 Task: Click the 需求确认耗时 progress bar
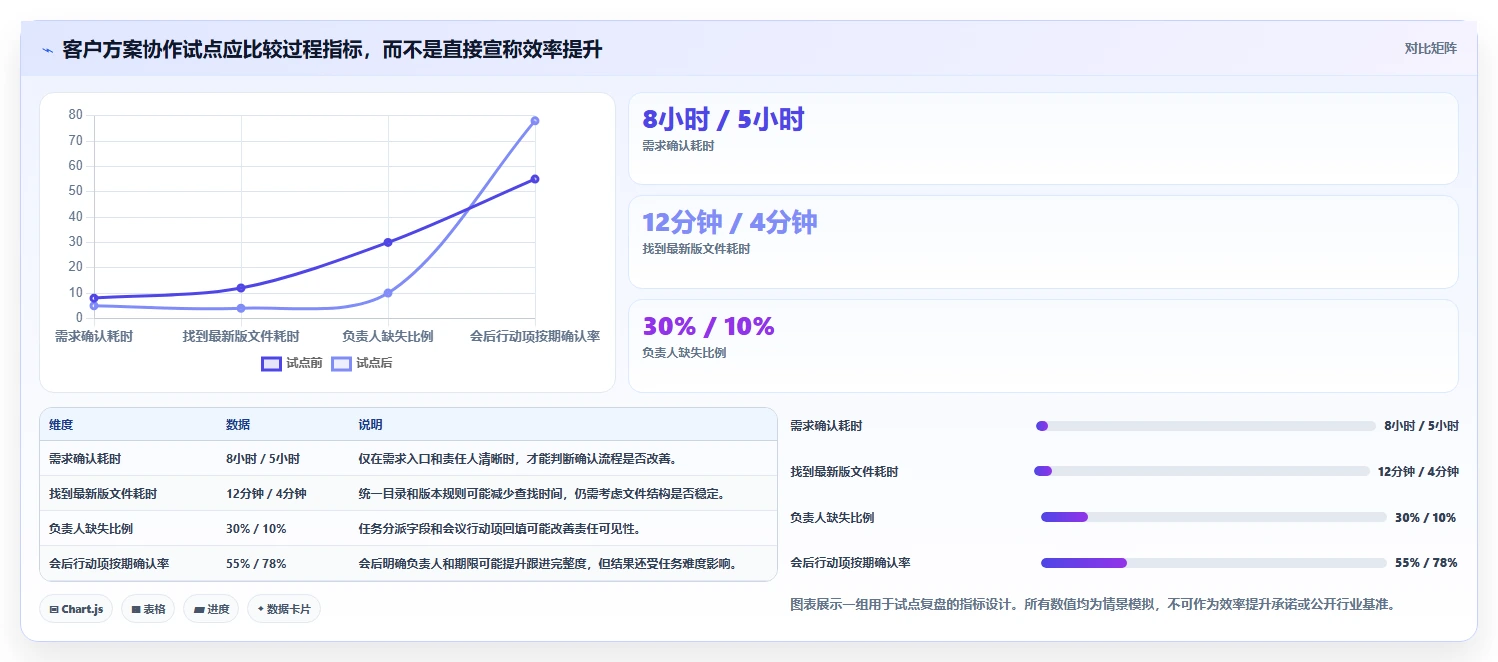[1206, 426]
